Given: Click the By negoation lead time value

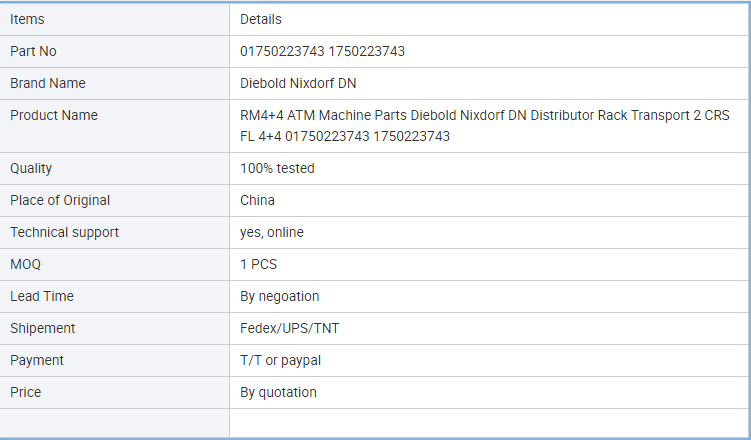Looking at the screenshot, I should point(280,296).
